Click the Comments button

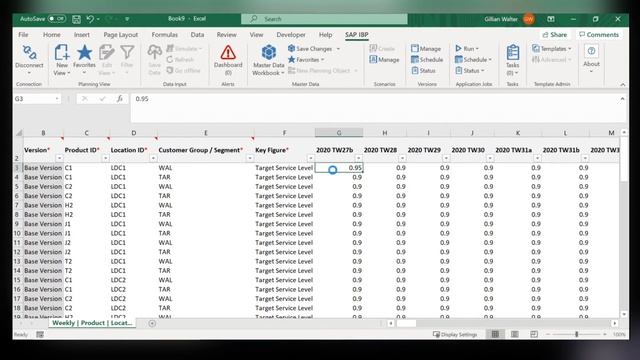[599, 35]
